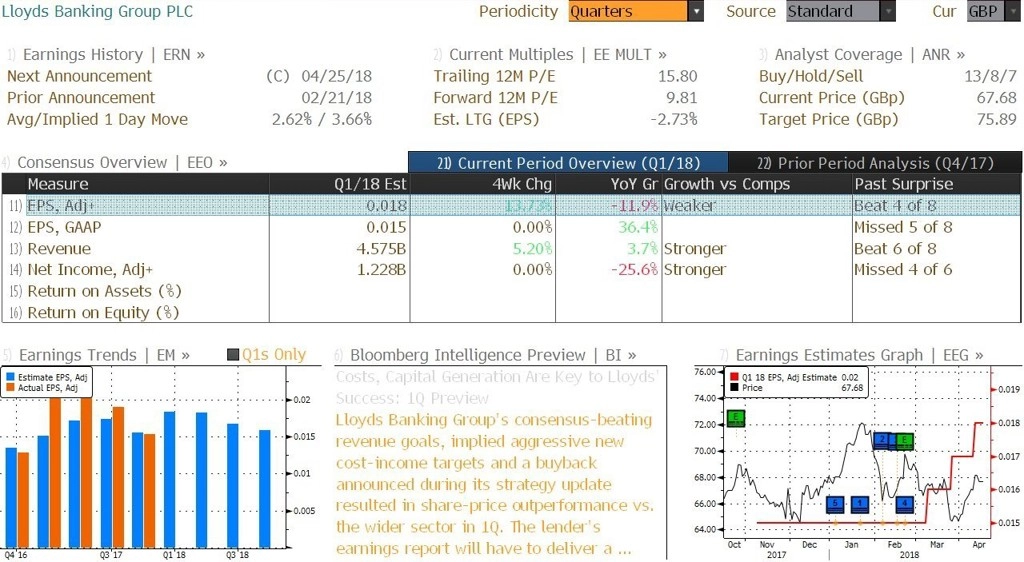This screenshot has width=1024, height=562.
Task: Click the blue Estimate EPS legend square
Action: pyautogui.click(x=11, y=377)
